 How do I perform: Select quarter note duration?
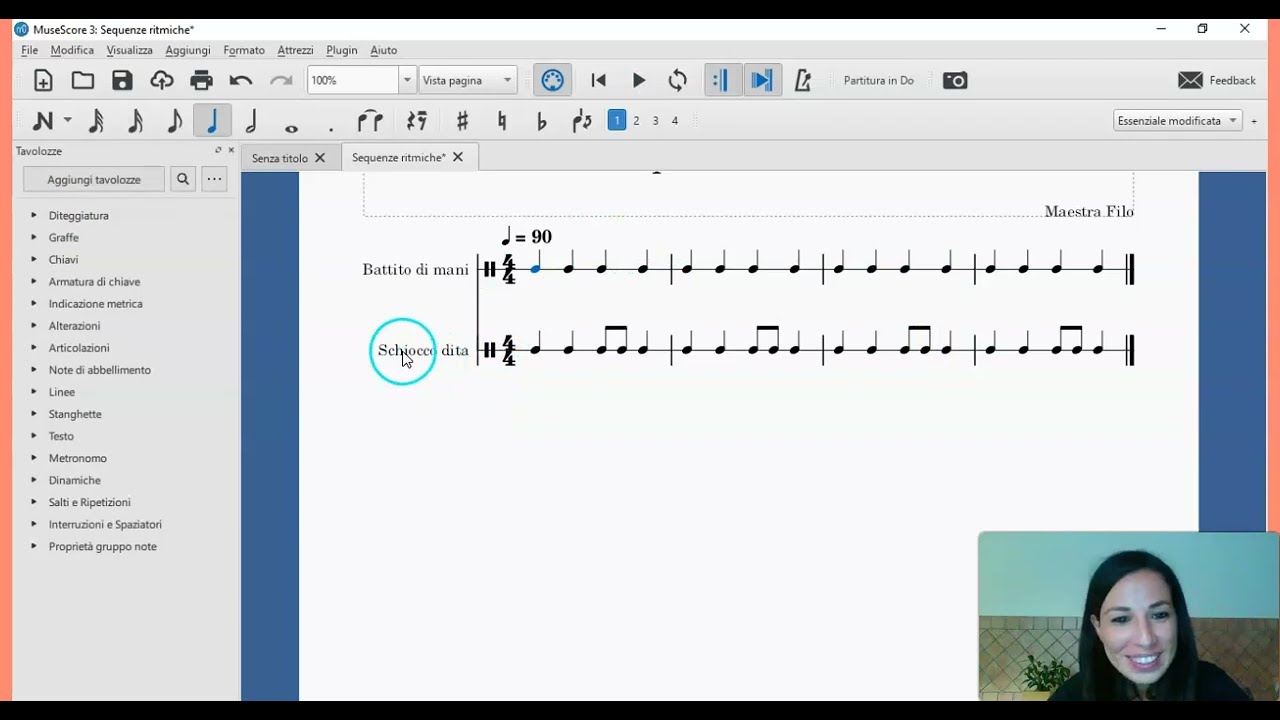[x=212, y=121]
